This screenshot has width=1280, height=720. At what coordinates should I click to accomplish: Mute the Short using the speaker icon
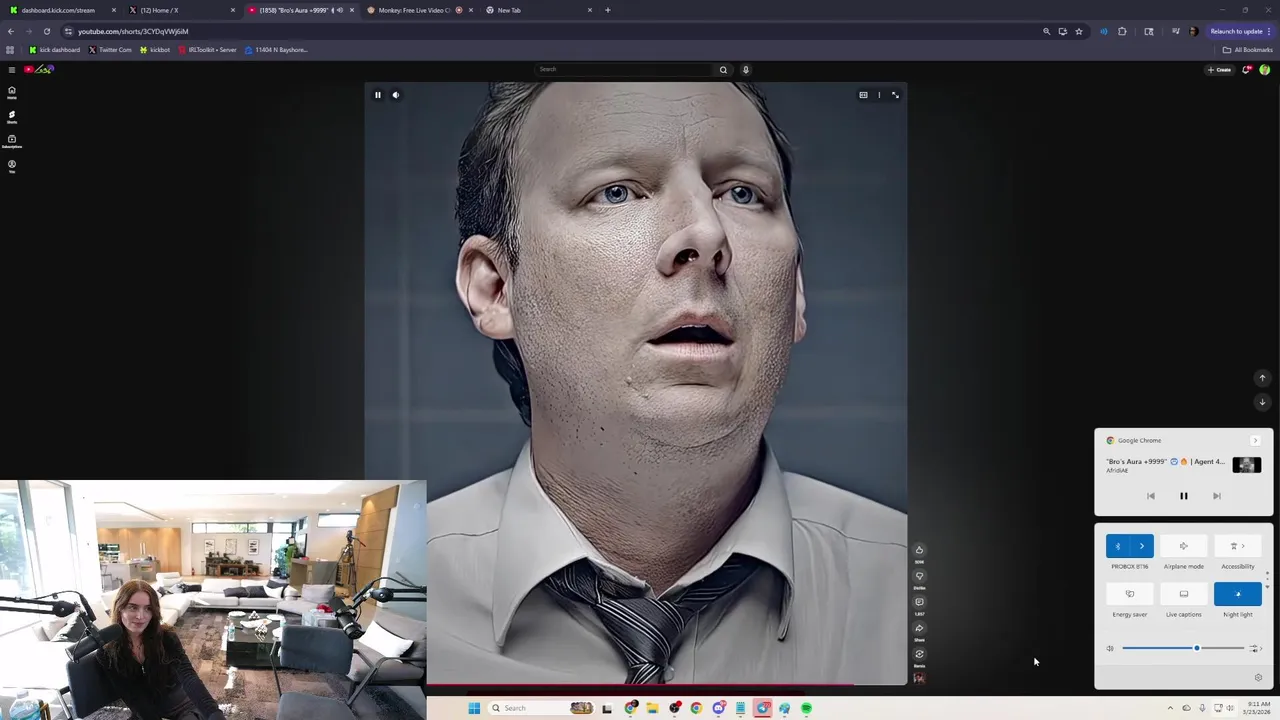(396, 95)
